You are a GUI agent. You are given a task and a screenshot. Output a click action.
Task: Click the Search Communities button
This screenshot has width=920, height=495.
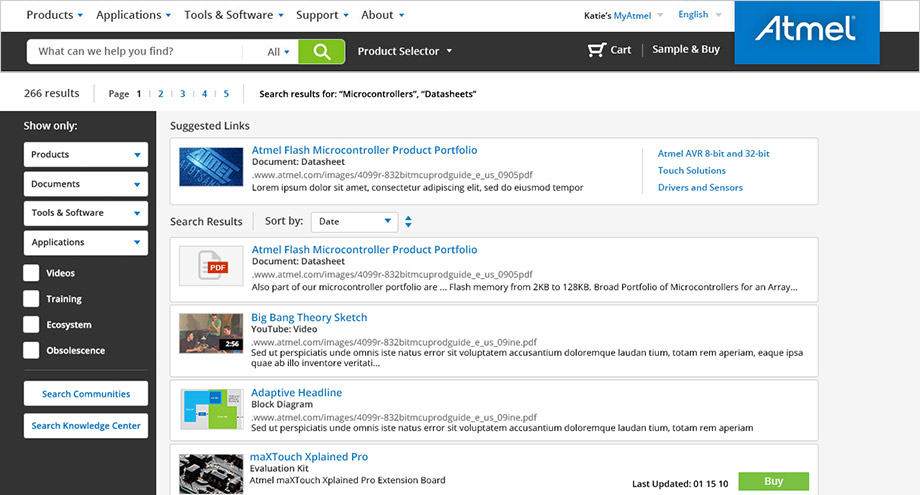(x=86, y=394)
